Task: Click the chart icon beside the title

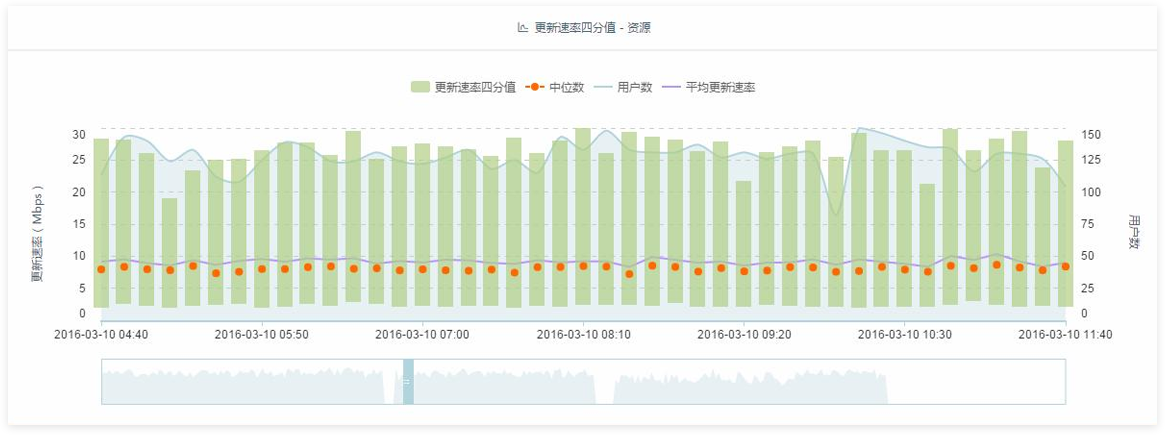Action: tap(522, 28)
